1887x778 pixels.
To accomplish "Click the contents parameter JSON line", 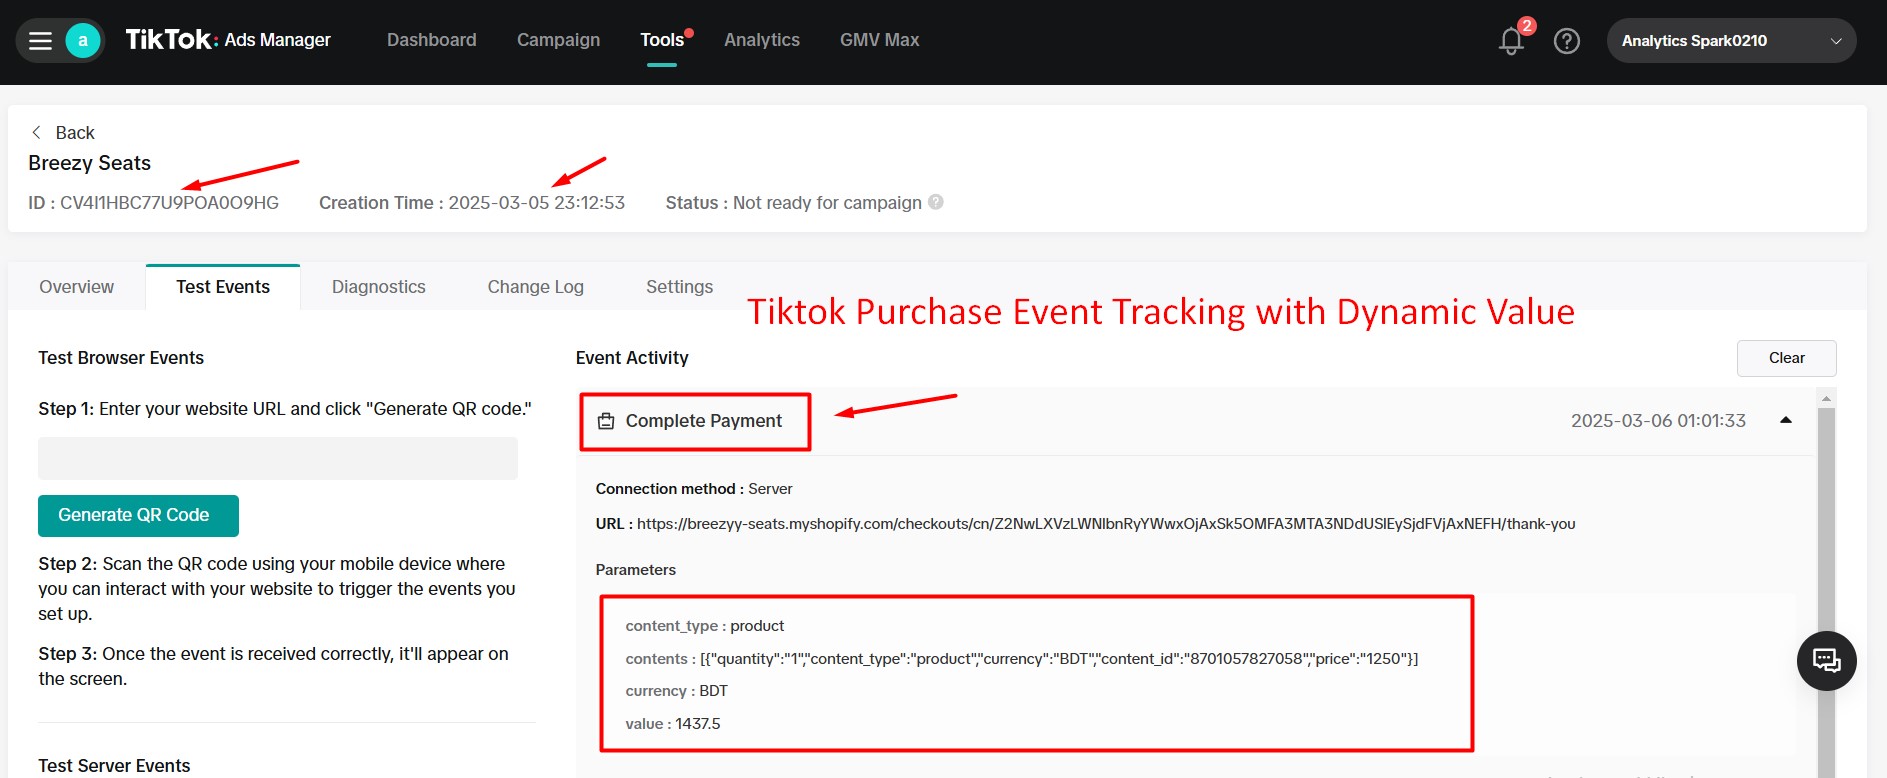I will [x=1022, y=659].
